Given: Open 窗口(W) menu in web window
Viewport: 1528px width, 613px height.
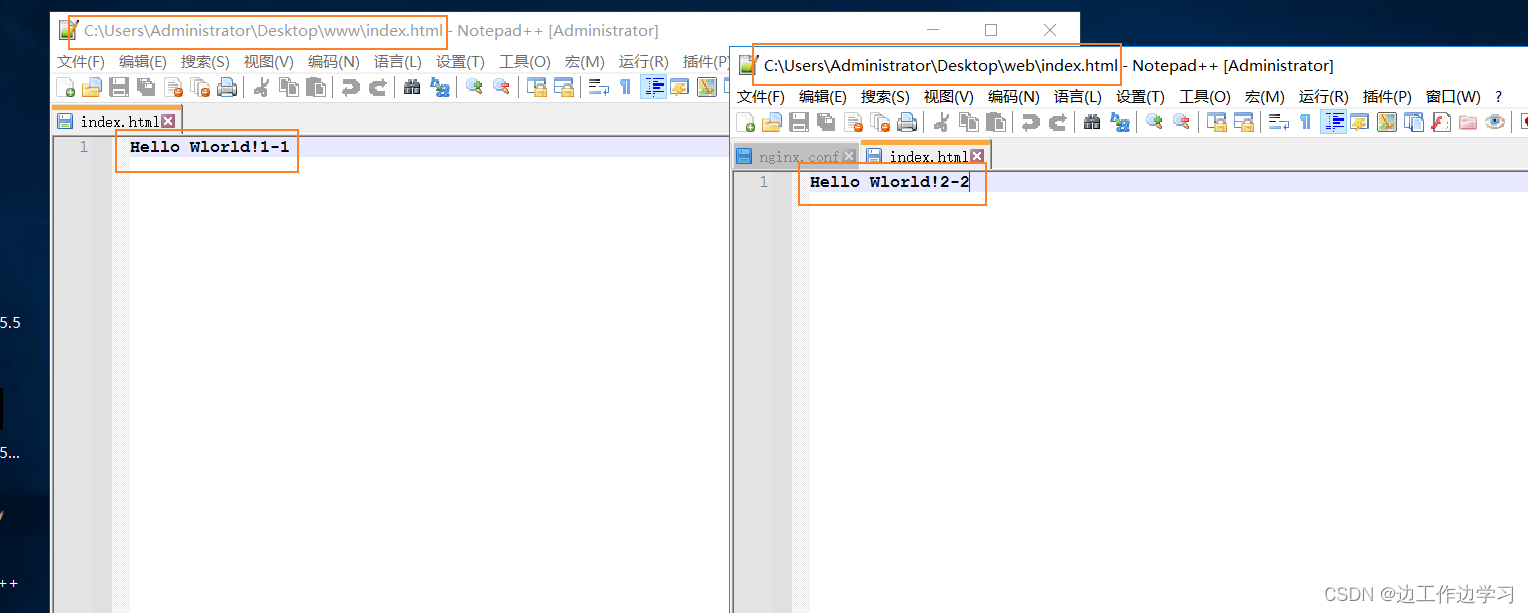Looking at the screenshot, I should pyautogui.click(x=1453, y=97).
